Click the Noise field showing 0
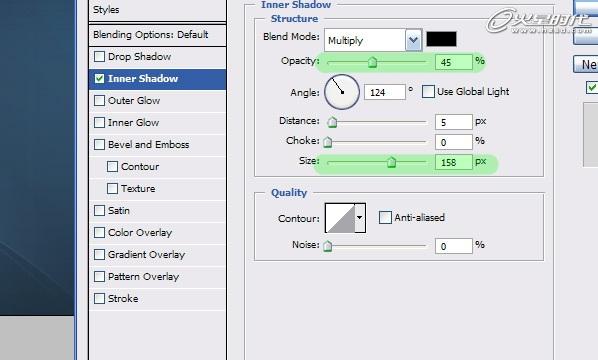Screen dimensions: 598x360 (453, 246)
